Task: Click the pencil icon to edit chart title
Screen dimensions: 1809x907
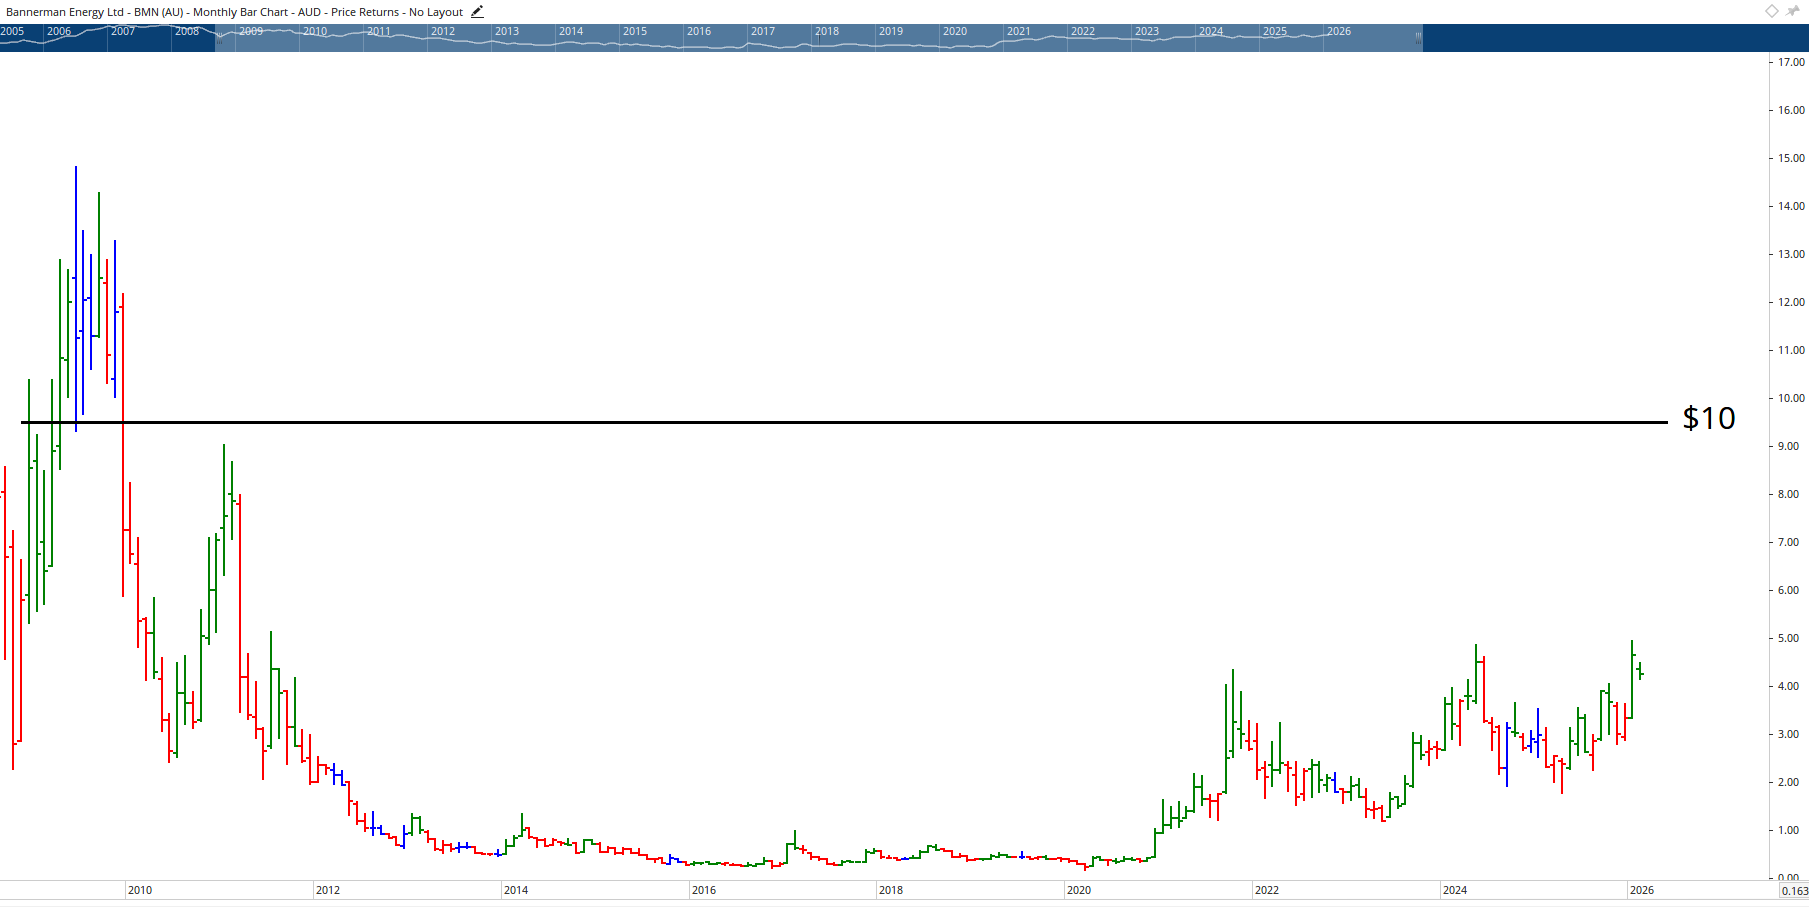Action: (x=477, y=12)
